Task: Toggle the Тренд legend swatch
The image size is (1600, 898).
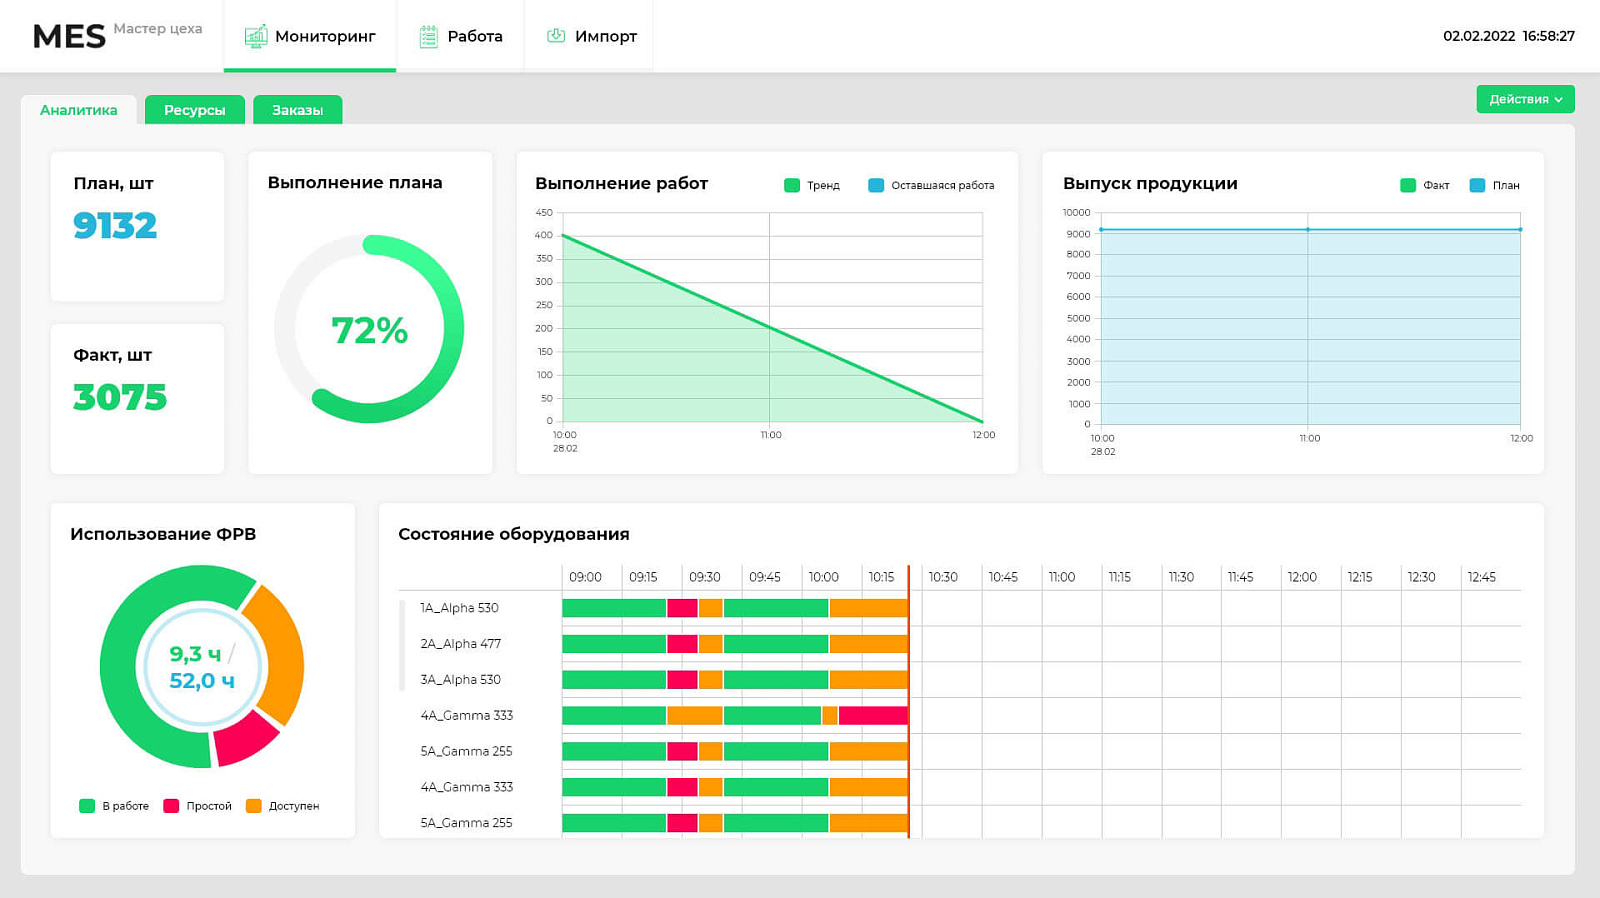Action: (x=792, y=185)
